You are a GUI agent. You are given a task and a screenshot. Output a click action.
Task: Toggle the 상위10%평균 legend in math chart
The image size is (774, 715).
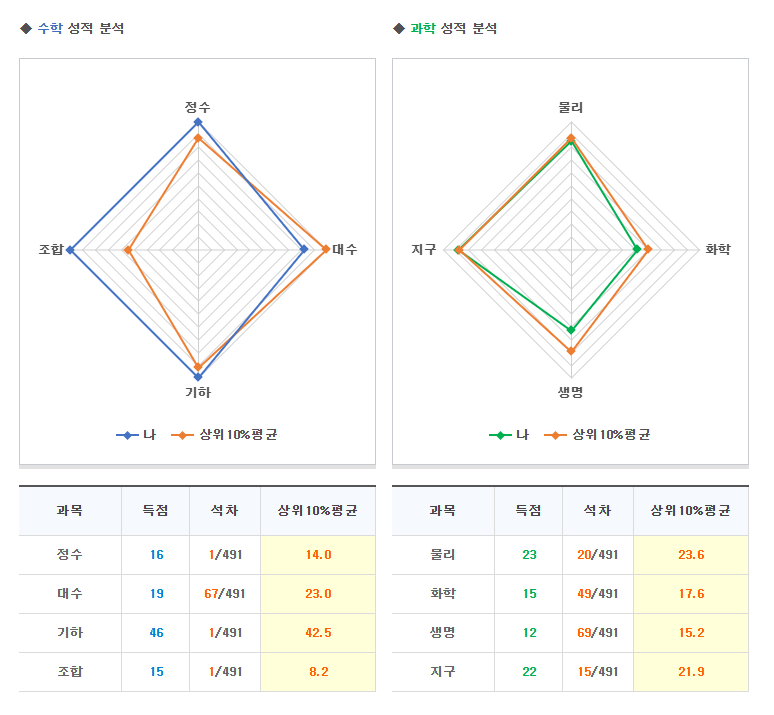[x=226, y=435]
